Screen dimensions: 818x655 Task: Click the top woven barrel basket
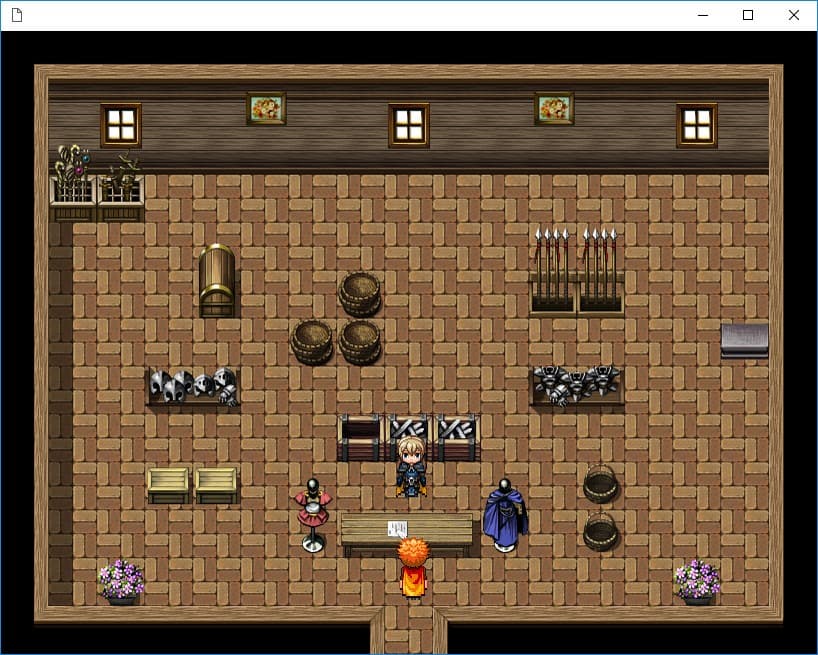[359, 294]
